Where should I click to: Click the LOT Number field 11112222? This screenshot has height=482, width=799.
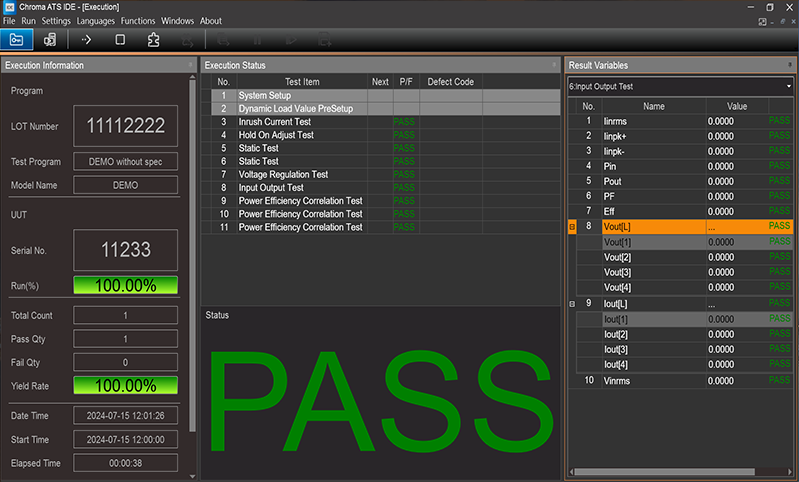click(125, 126)
